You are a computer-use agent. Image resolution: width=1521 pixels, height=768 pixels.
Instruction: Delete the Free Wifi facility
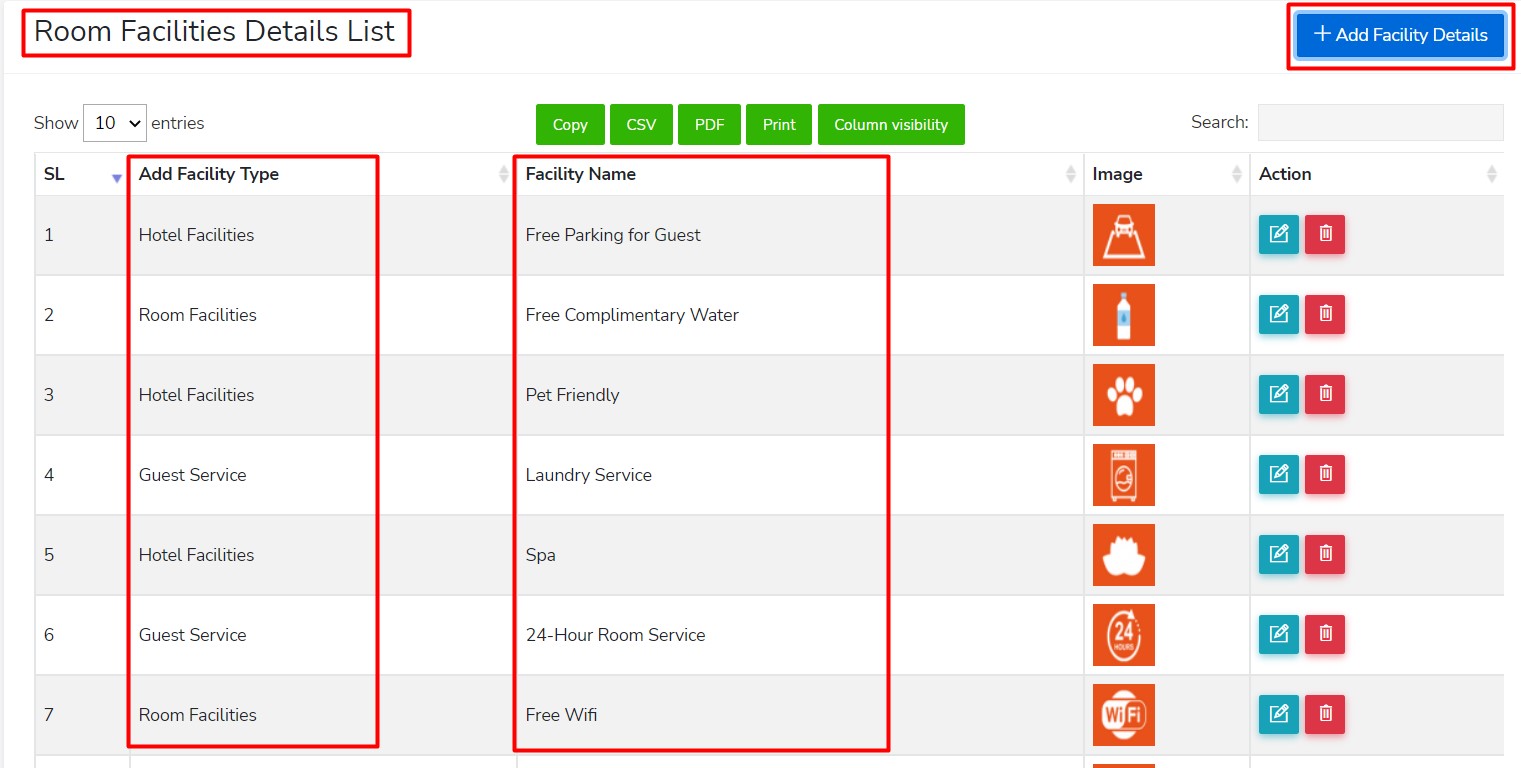[x=1325, y=715]
